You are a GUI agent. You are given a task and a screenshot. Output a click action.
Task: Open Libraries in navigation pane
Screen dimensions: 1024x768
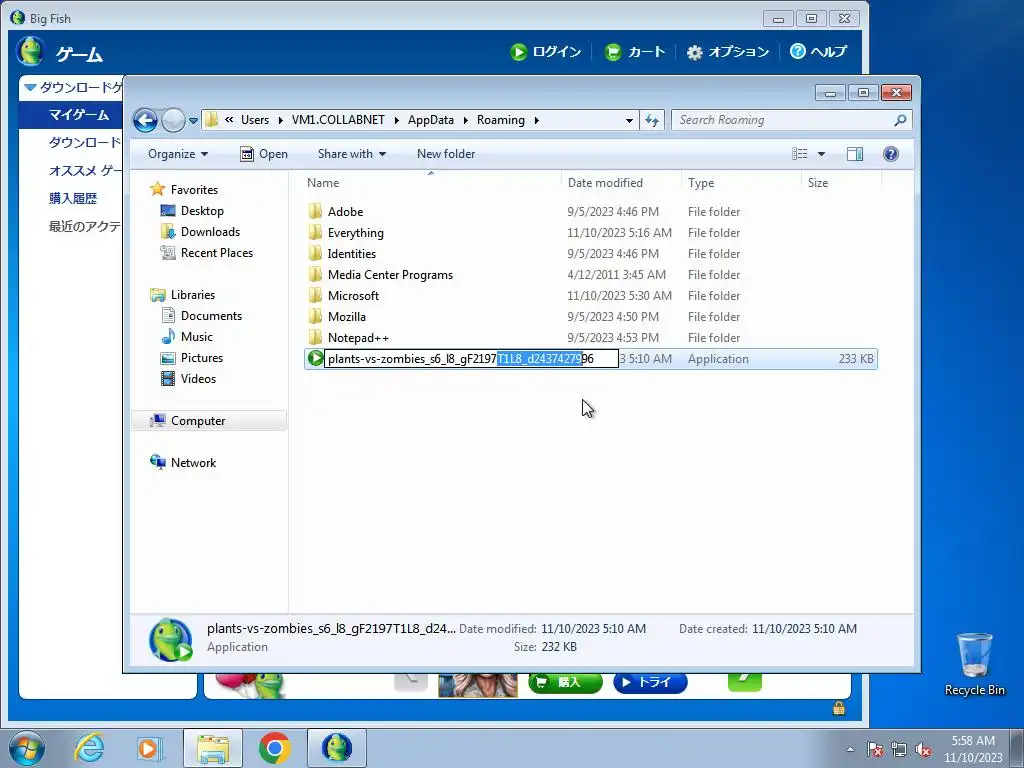(x=193, y=295)
